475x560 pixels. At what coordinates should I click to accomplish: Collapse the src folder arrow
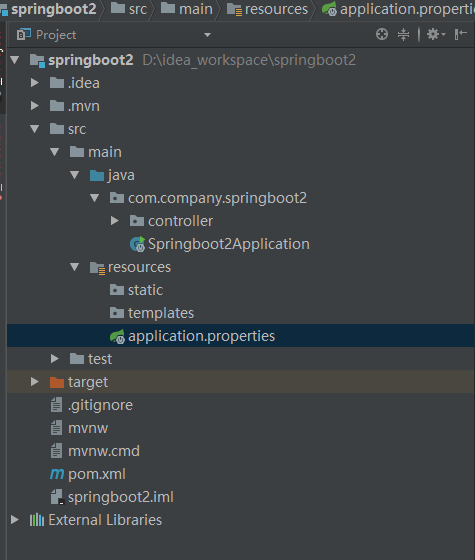point(35,129)
